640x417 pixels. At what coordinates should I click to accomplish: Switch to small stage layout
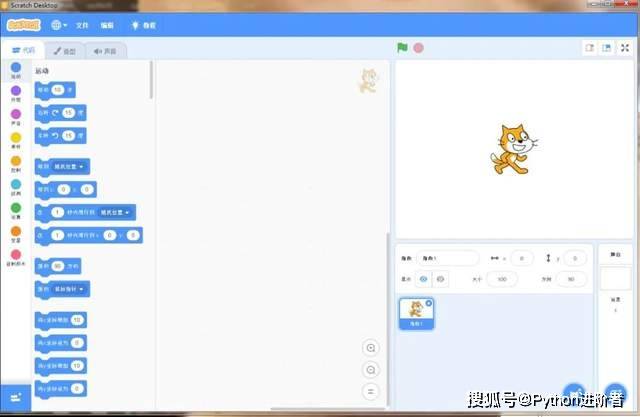click(589, 48)
